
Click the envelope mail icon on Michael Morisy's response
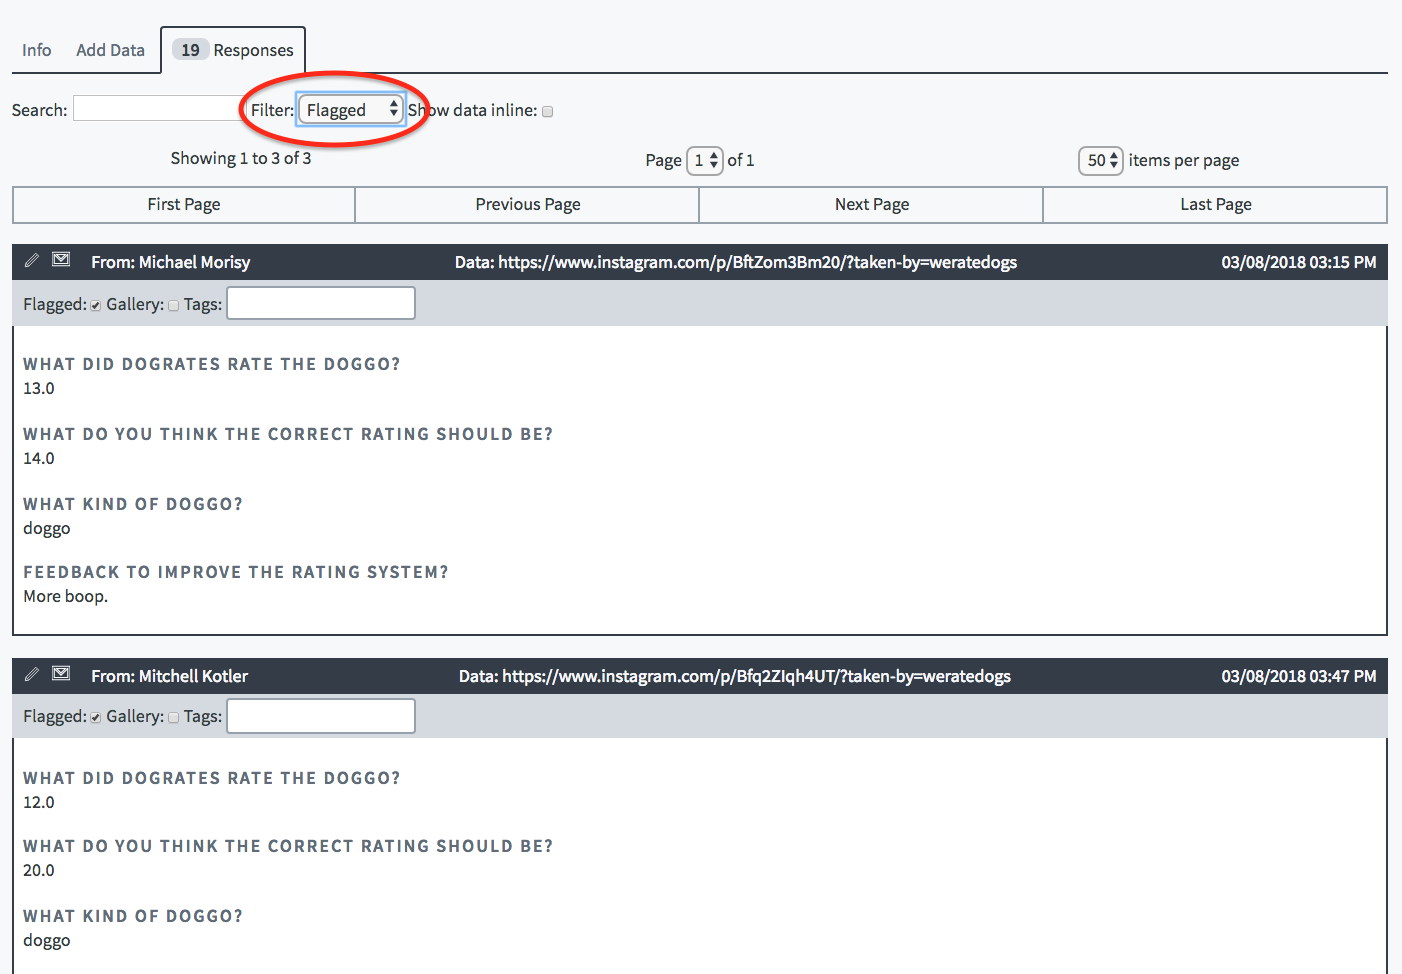[x=61, y=260]
